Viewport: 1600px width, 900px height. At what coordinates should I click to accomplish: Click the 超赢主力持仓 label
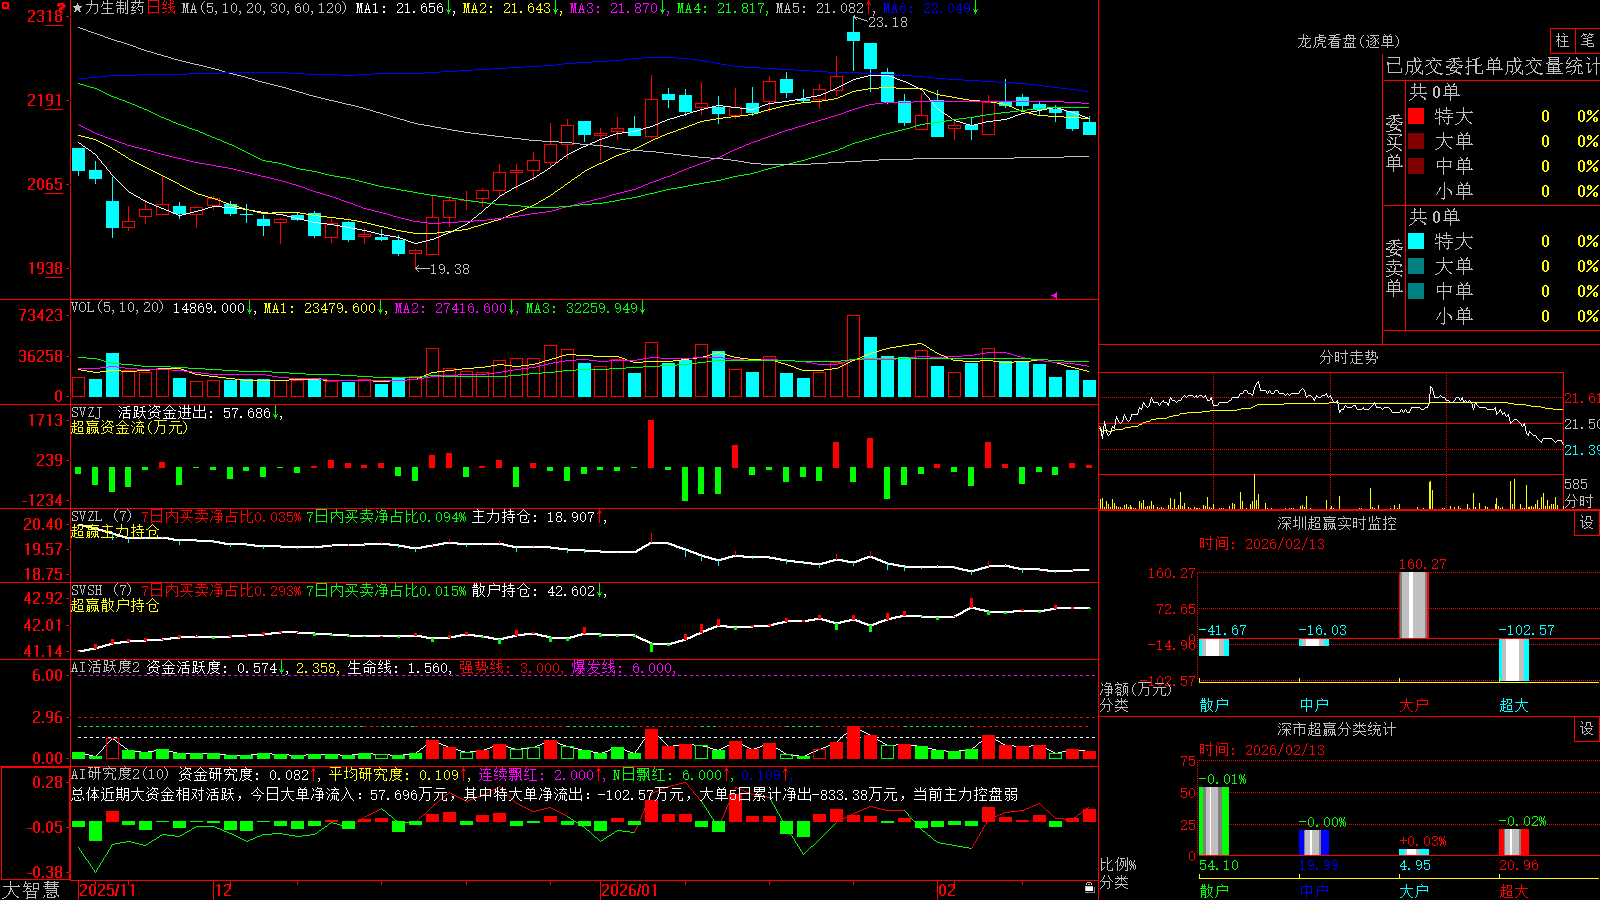pyautogui.click(x=115, y=531)
